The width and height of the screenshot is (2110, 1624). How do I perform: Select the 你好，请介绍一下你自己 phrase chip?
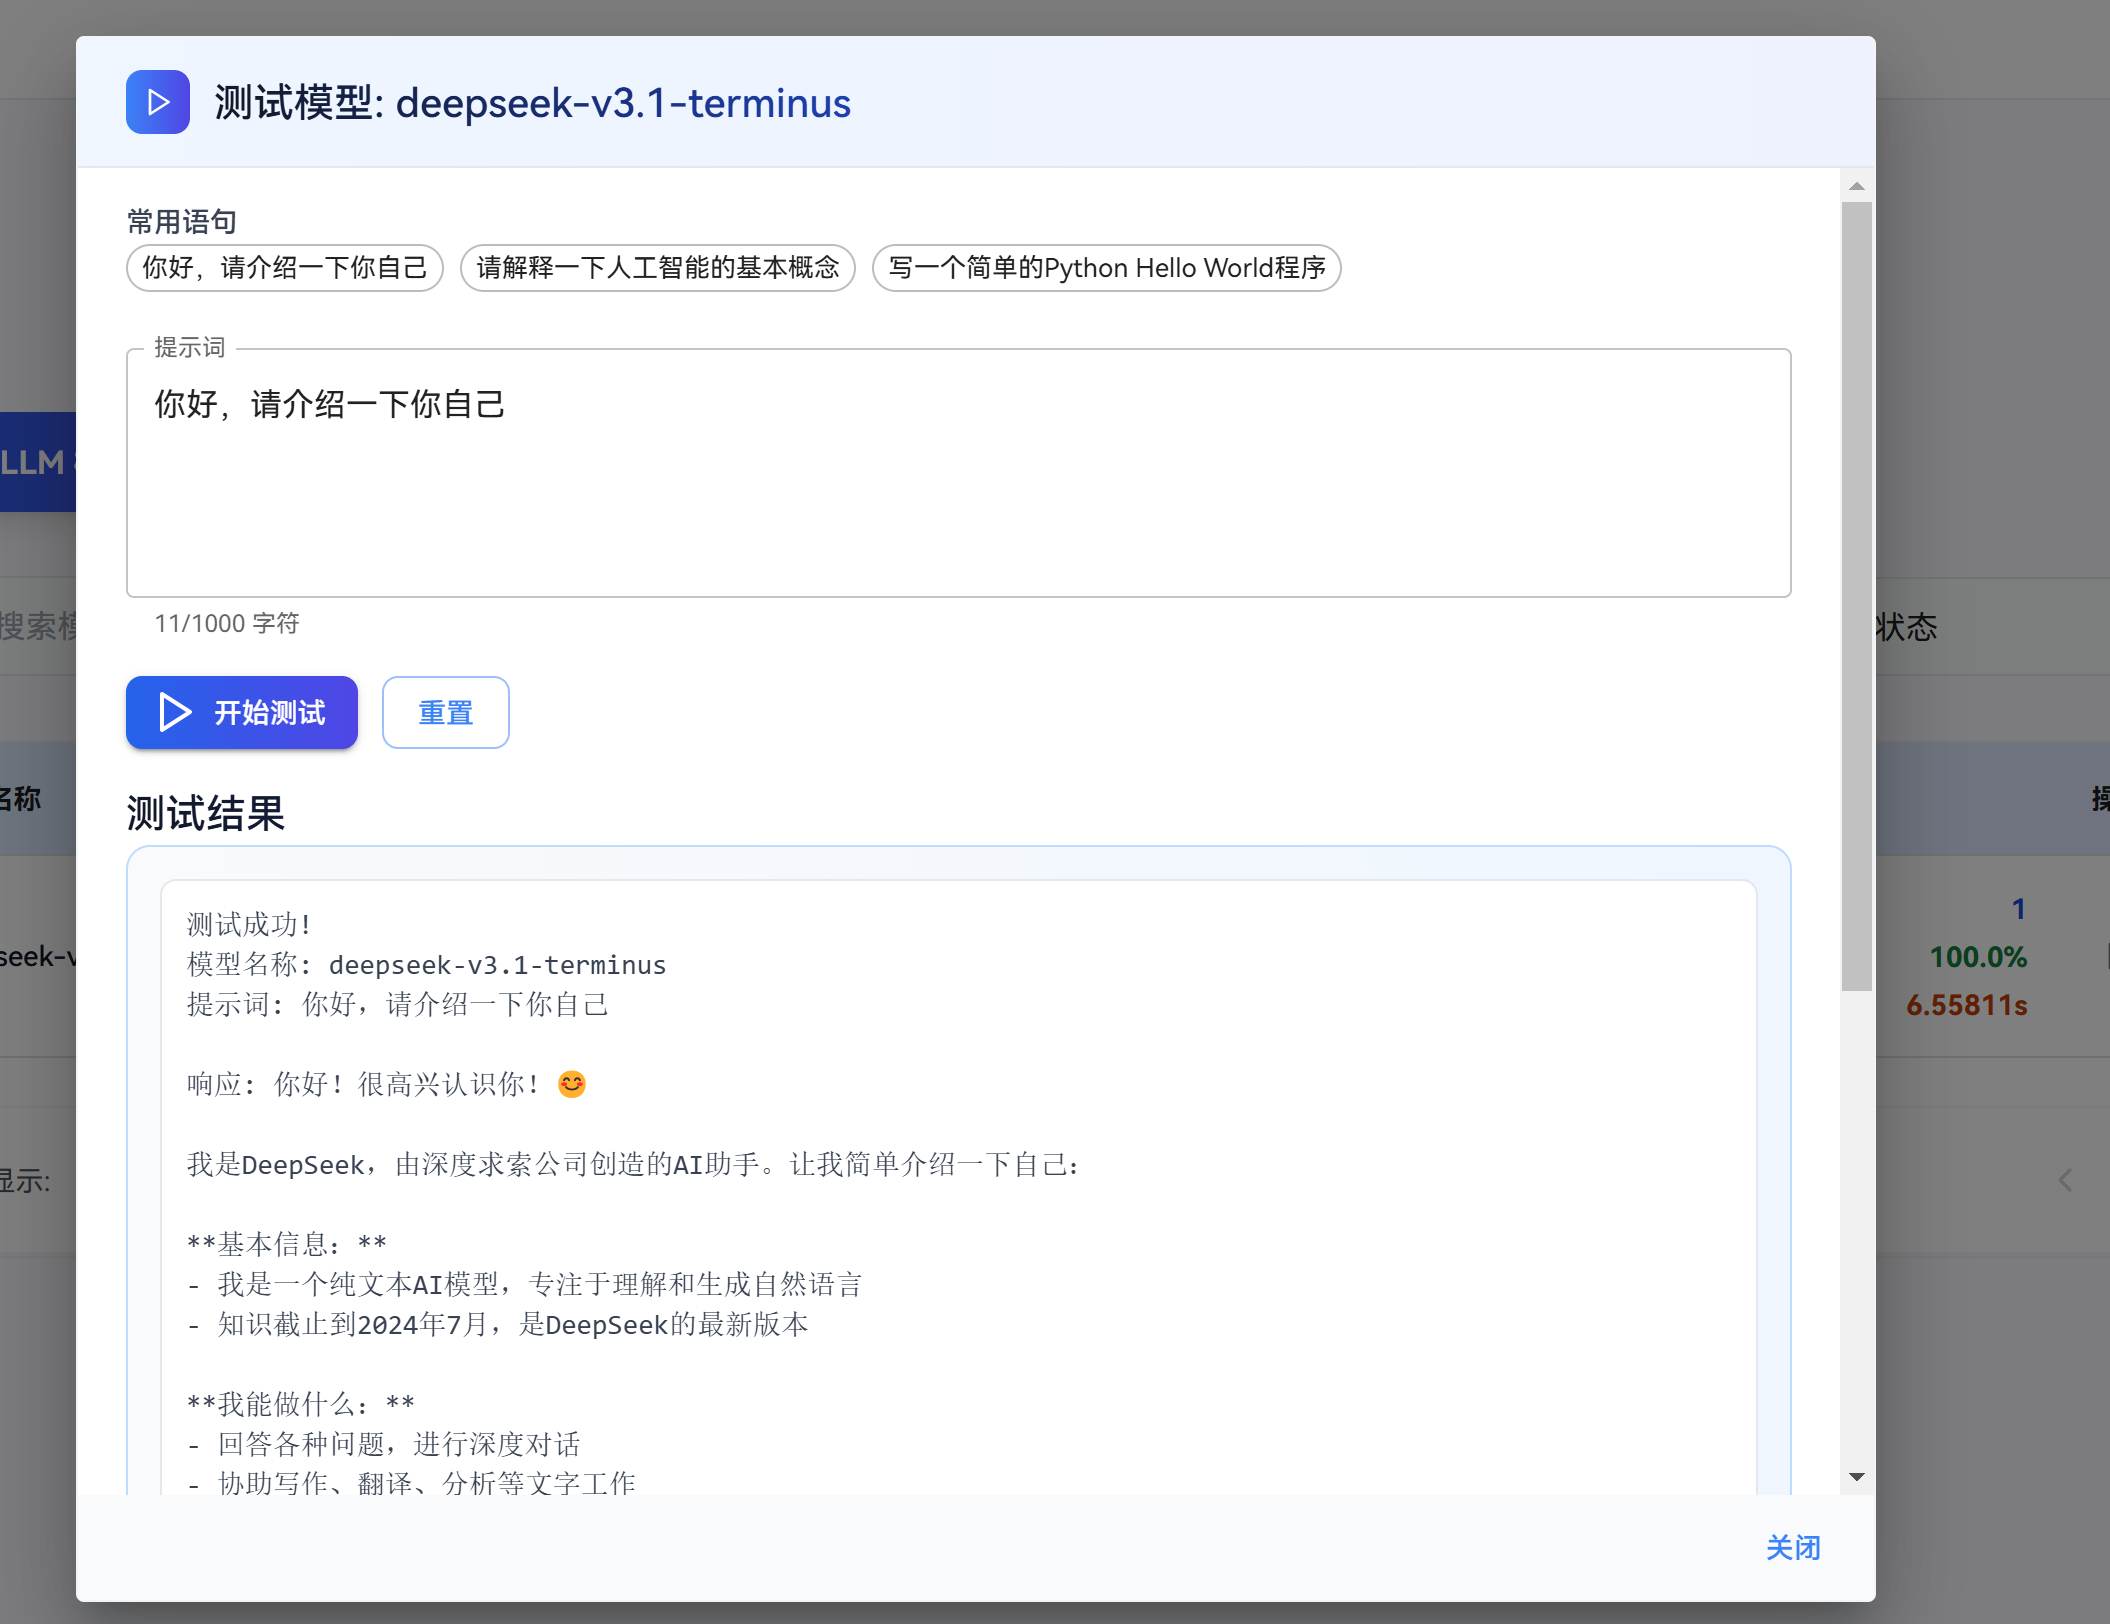[x=285, y=268]
